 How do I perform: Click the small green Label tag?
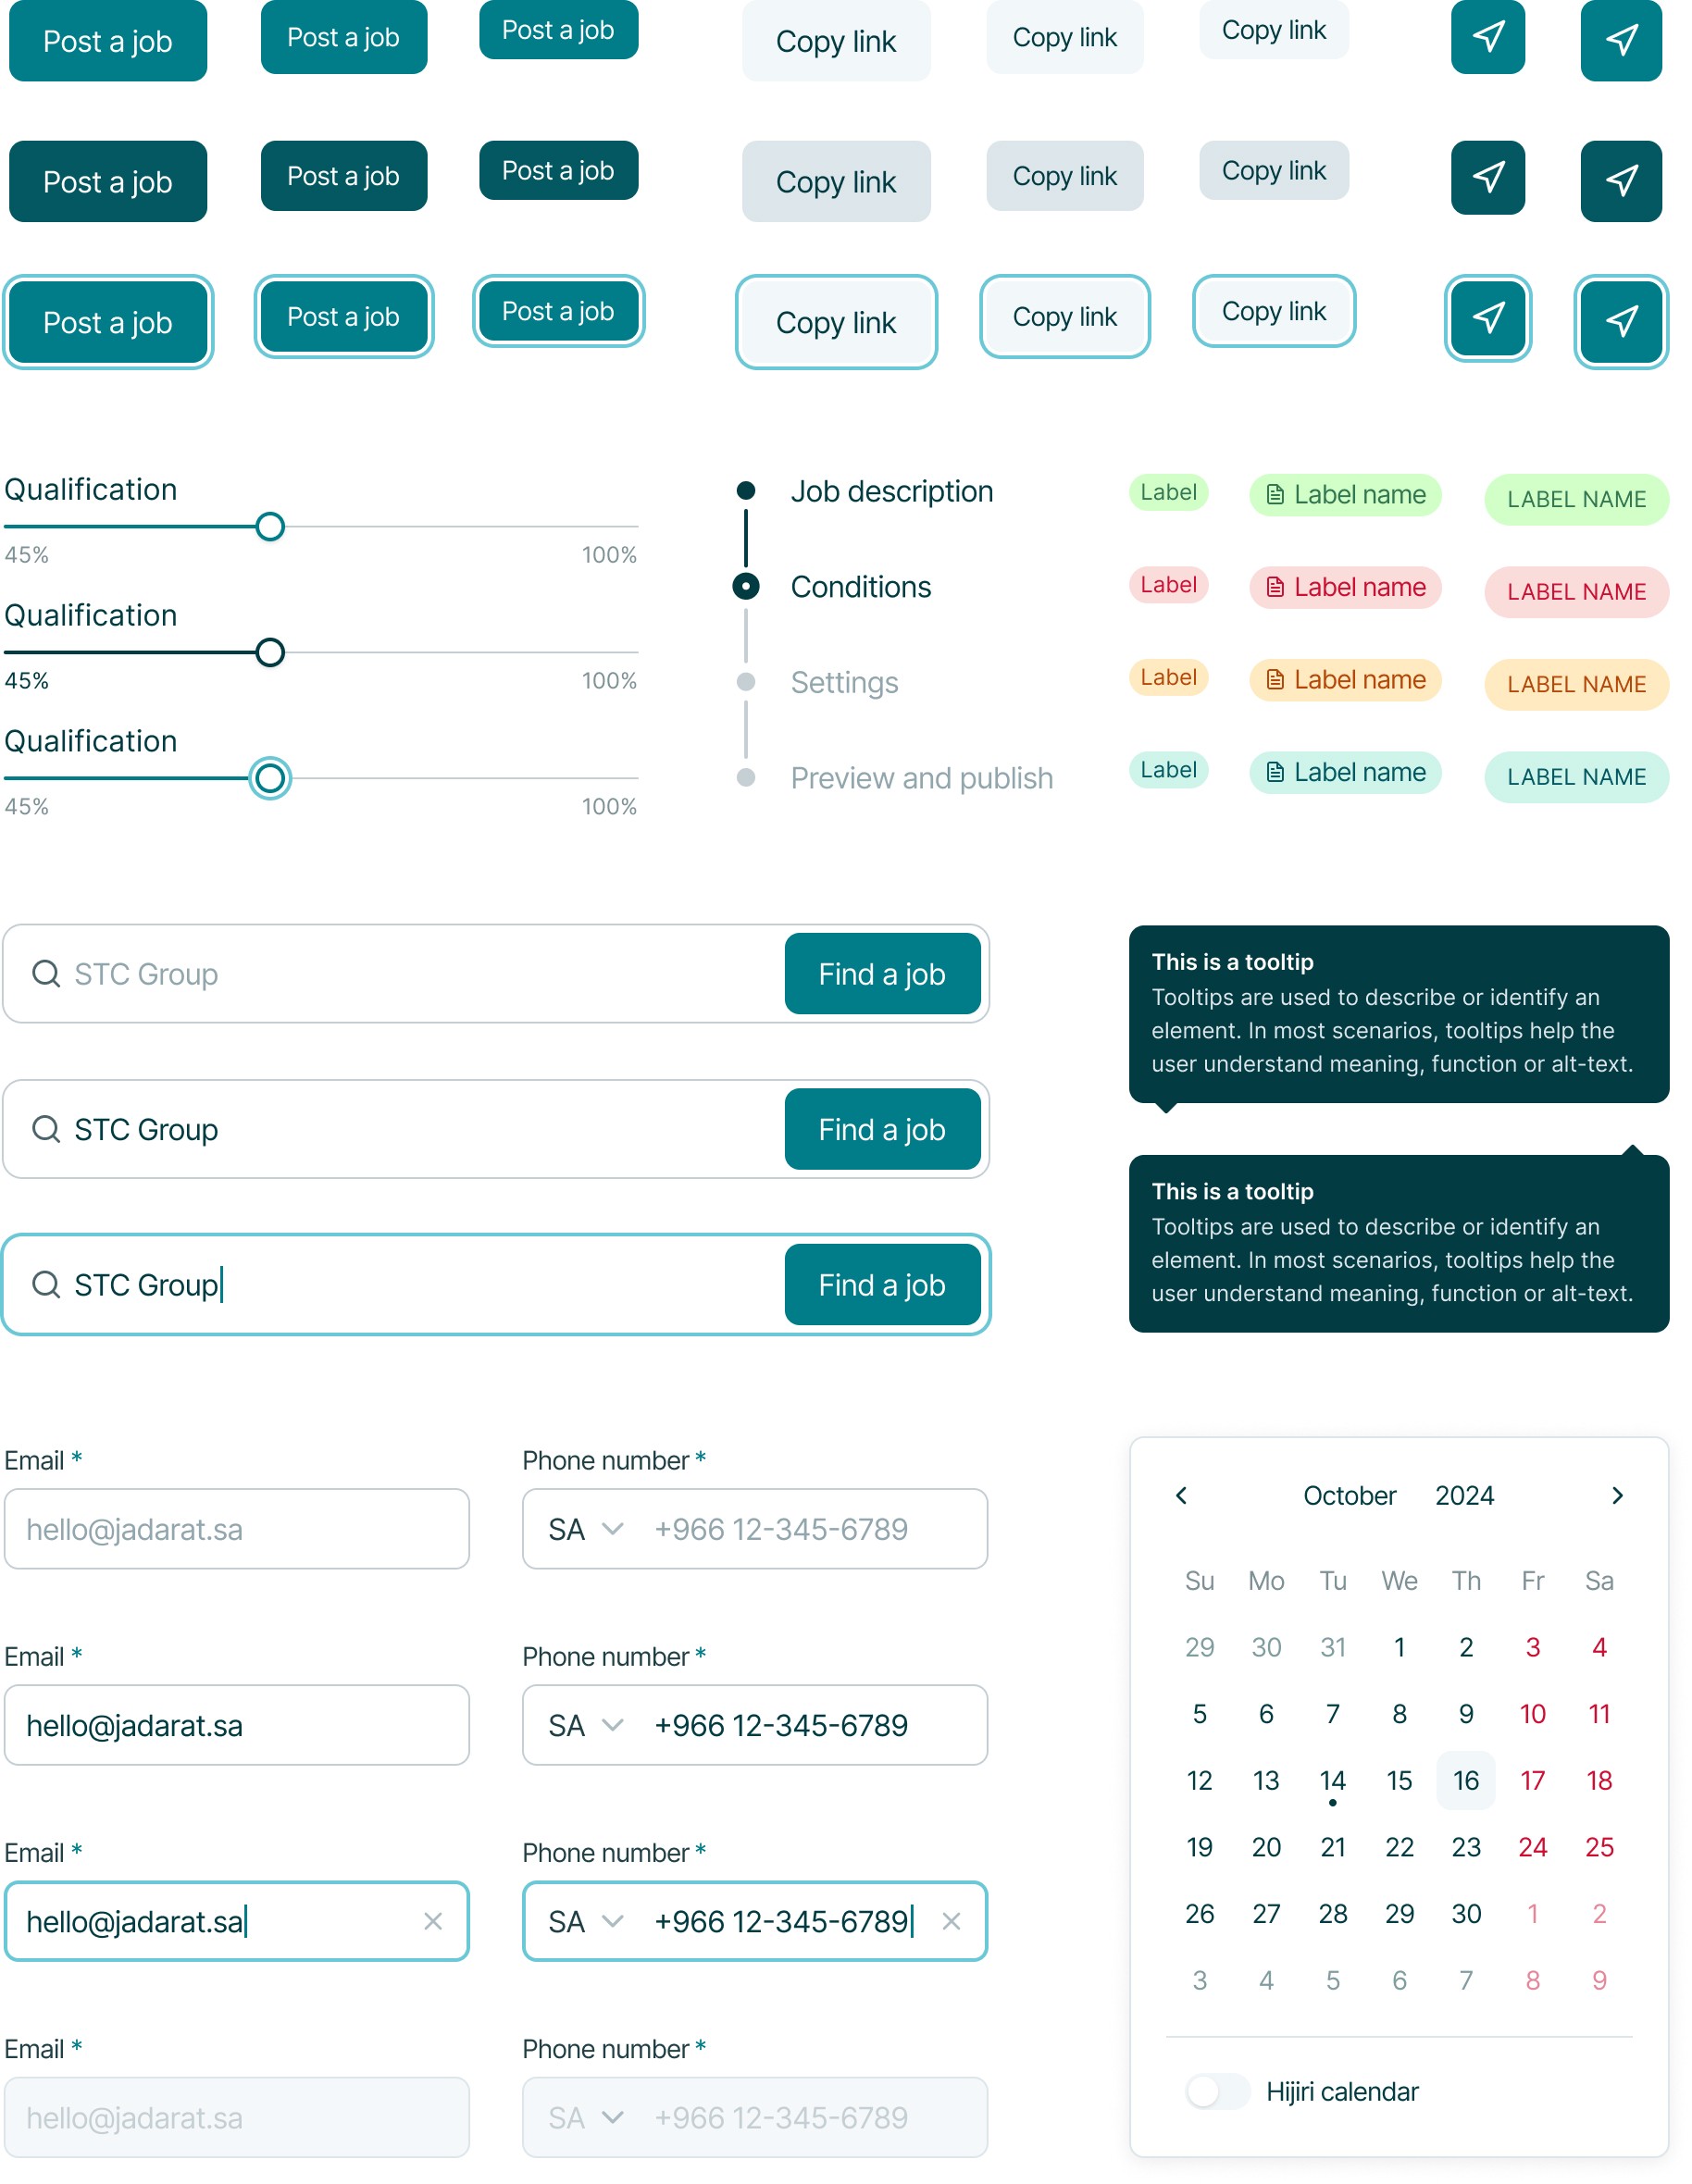1168,492
